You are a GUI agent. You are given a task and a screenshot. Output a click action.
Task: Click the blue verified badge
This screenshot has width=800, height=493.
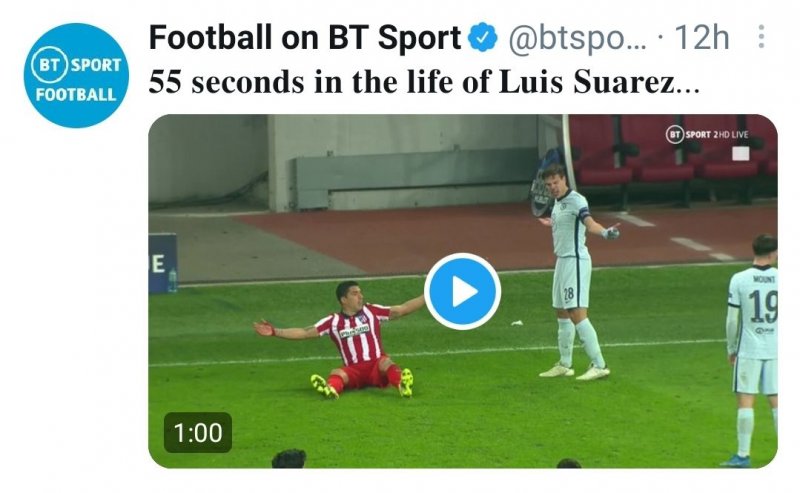pos(483,39)
